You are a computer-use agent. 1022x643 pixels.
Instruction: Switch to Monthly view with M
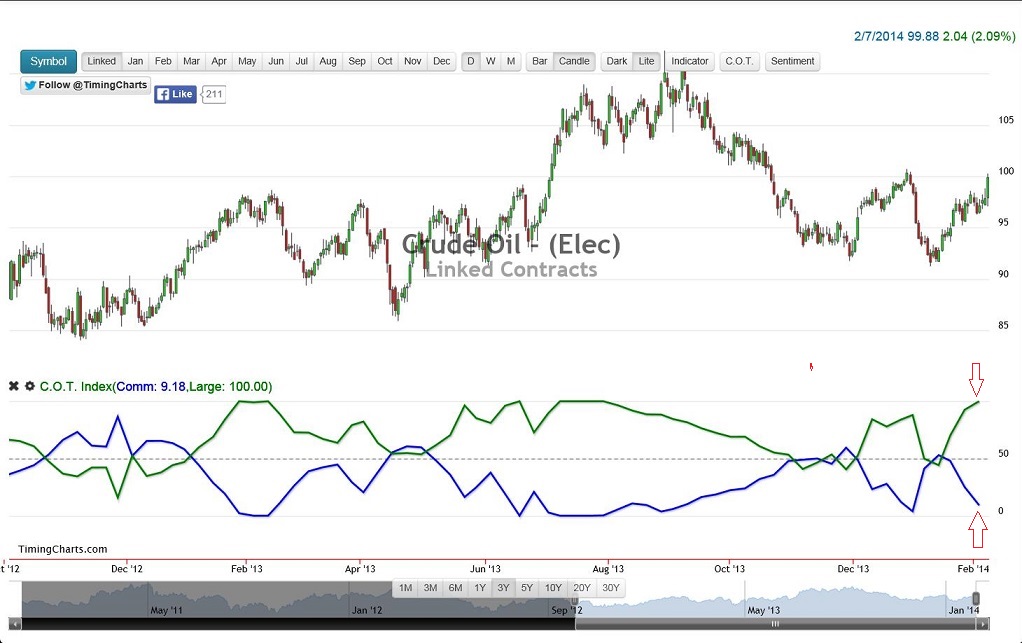click(x=512, y=61)
